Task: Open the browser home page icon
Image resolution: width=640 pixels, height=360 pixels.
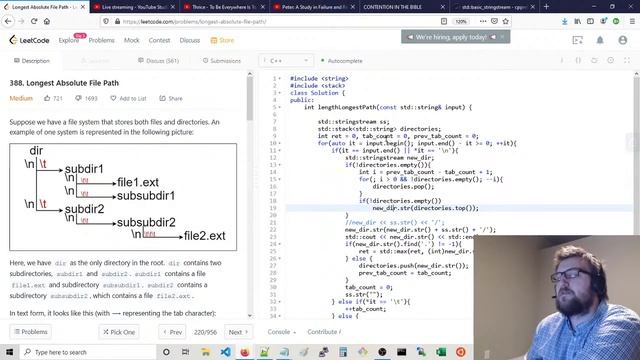Action: 47,21
